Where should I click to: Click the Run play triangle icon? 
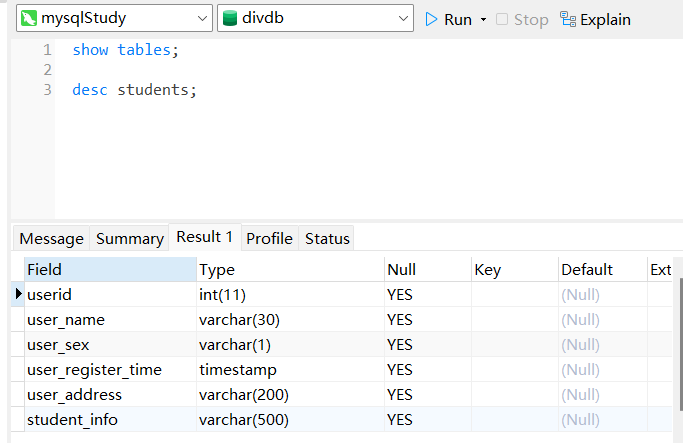pyautogui.click(x=431, y=19)
